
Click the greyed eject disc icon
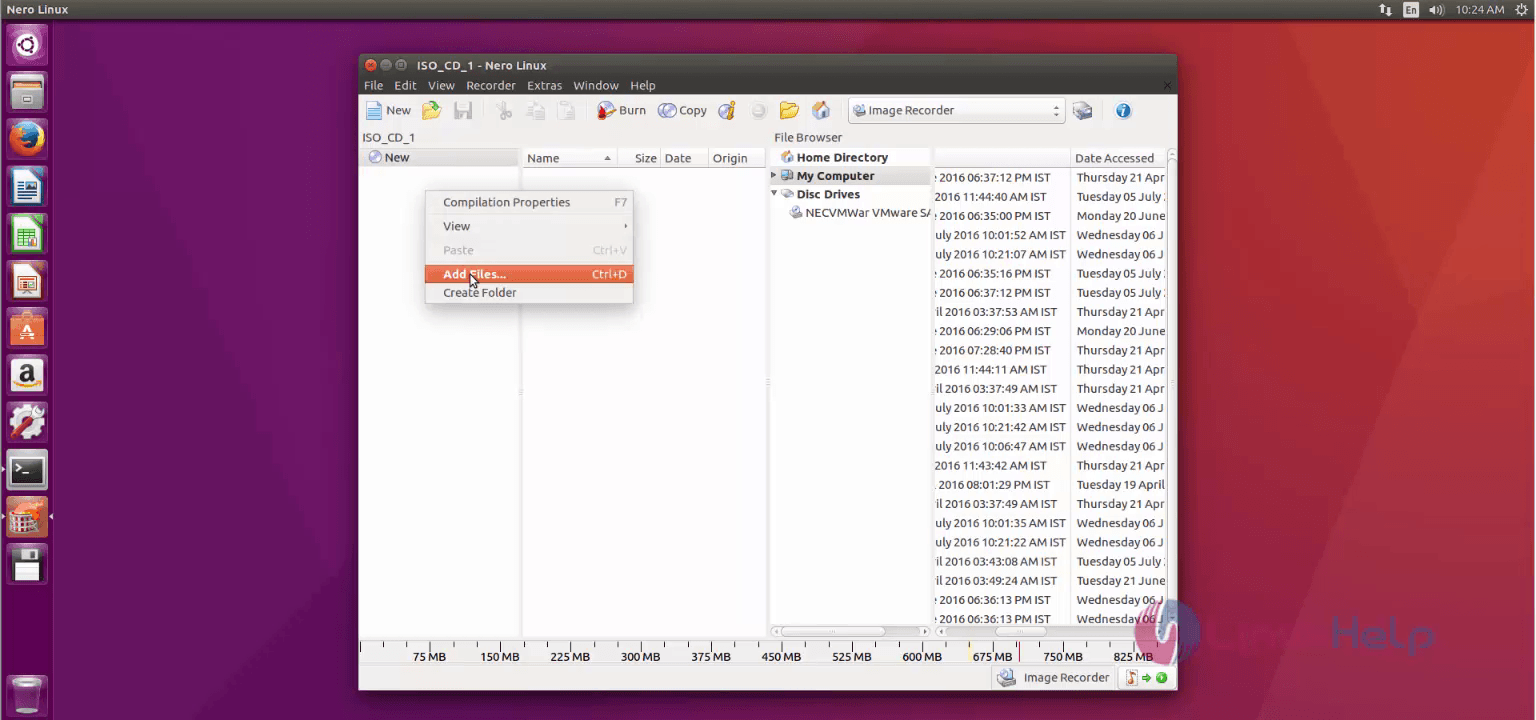pyautogui.click(x=758, y=111)
